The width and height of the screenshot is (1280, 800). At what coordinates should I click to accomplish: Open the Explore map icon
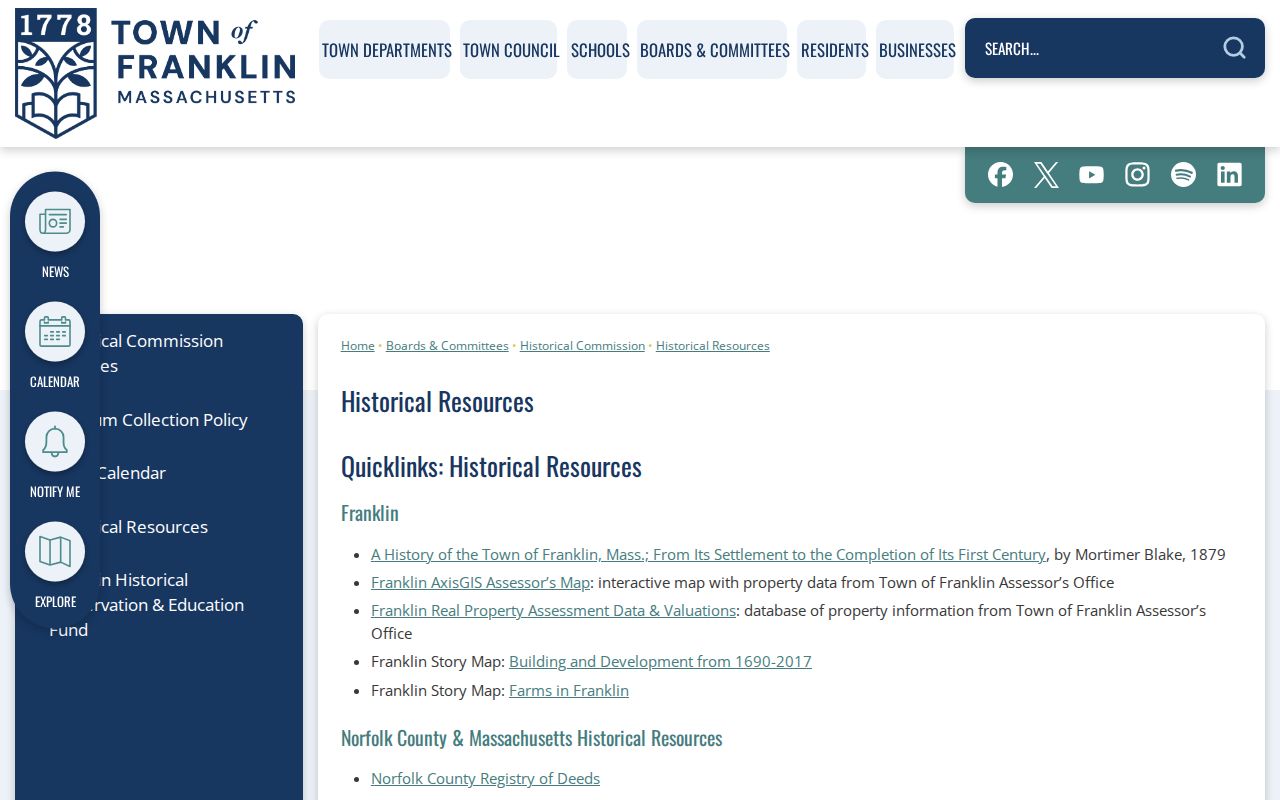55,552
